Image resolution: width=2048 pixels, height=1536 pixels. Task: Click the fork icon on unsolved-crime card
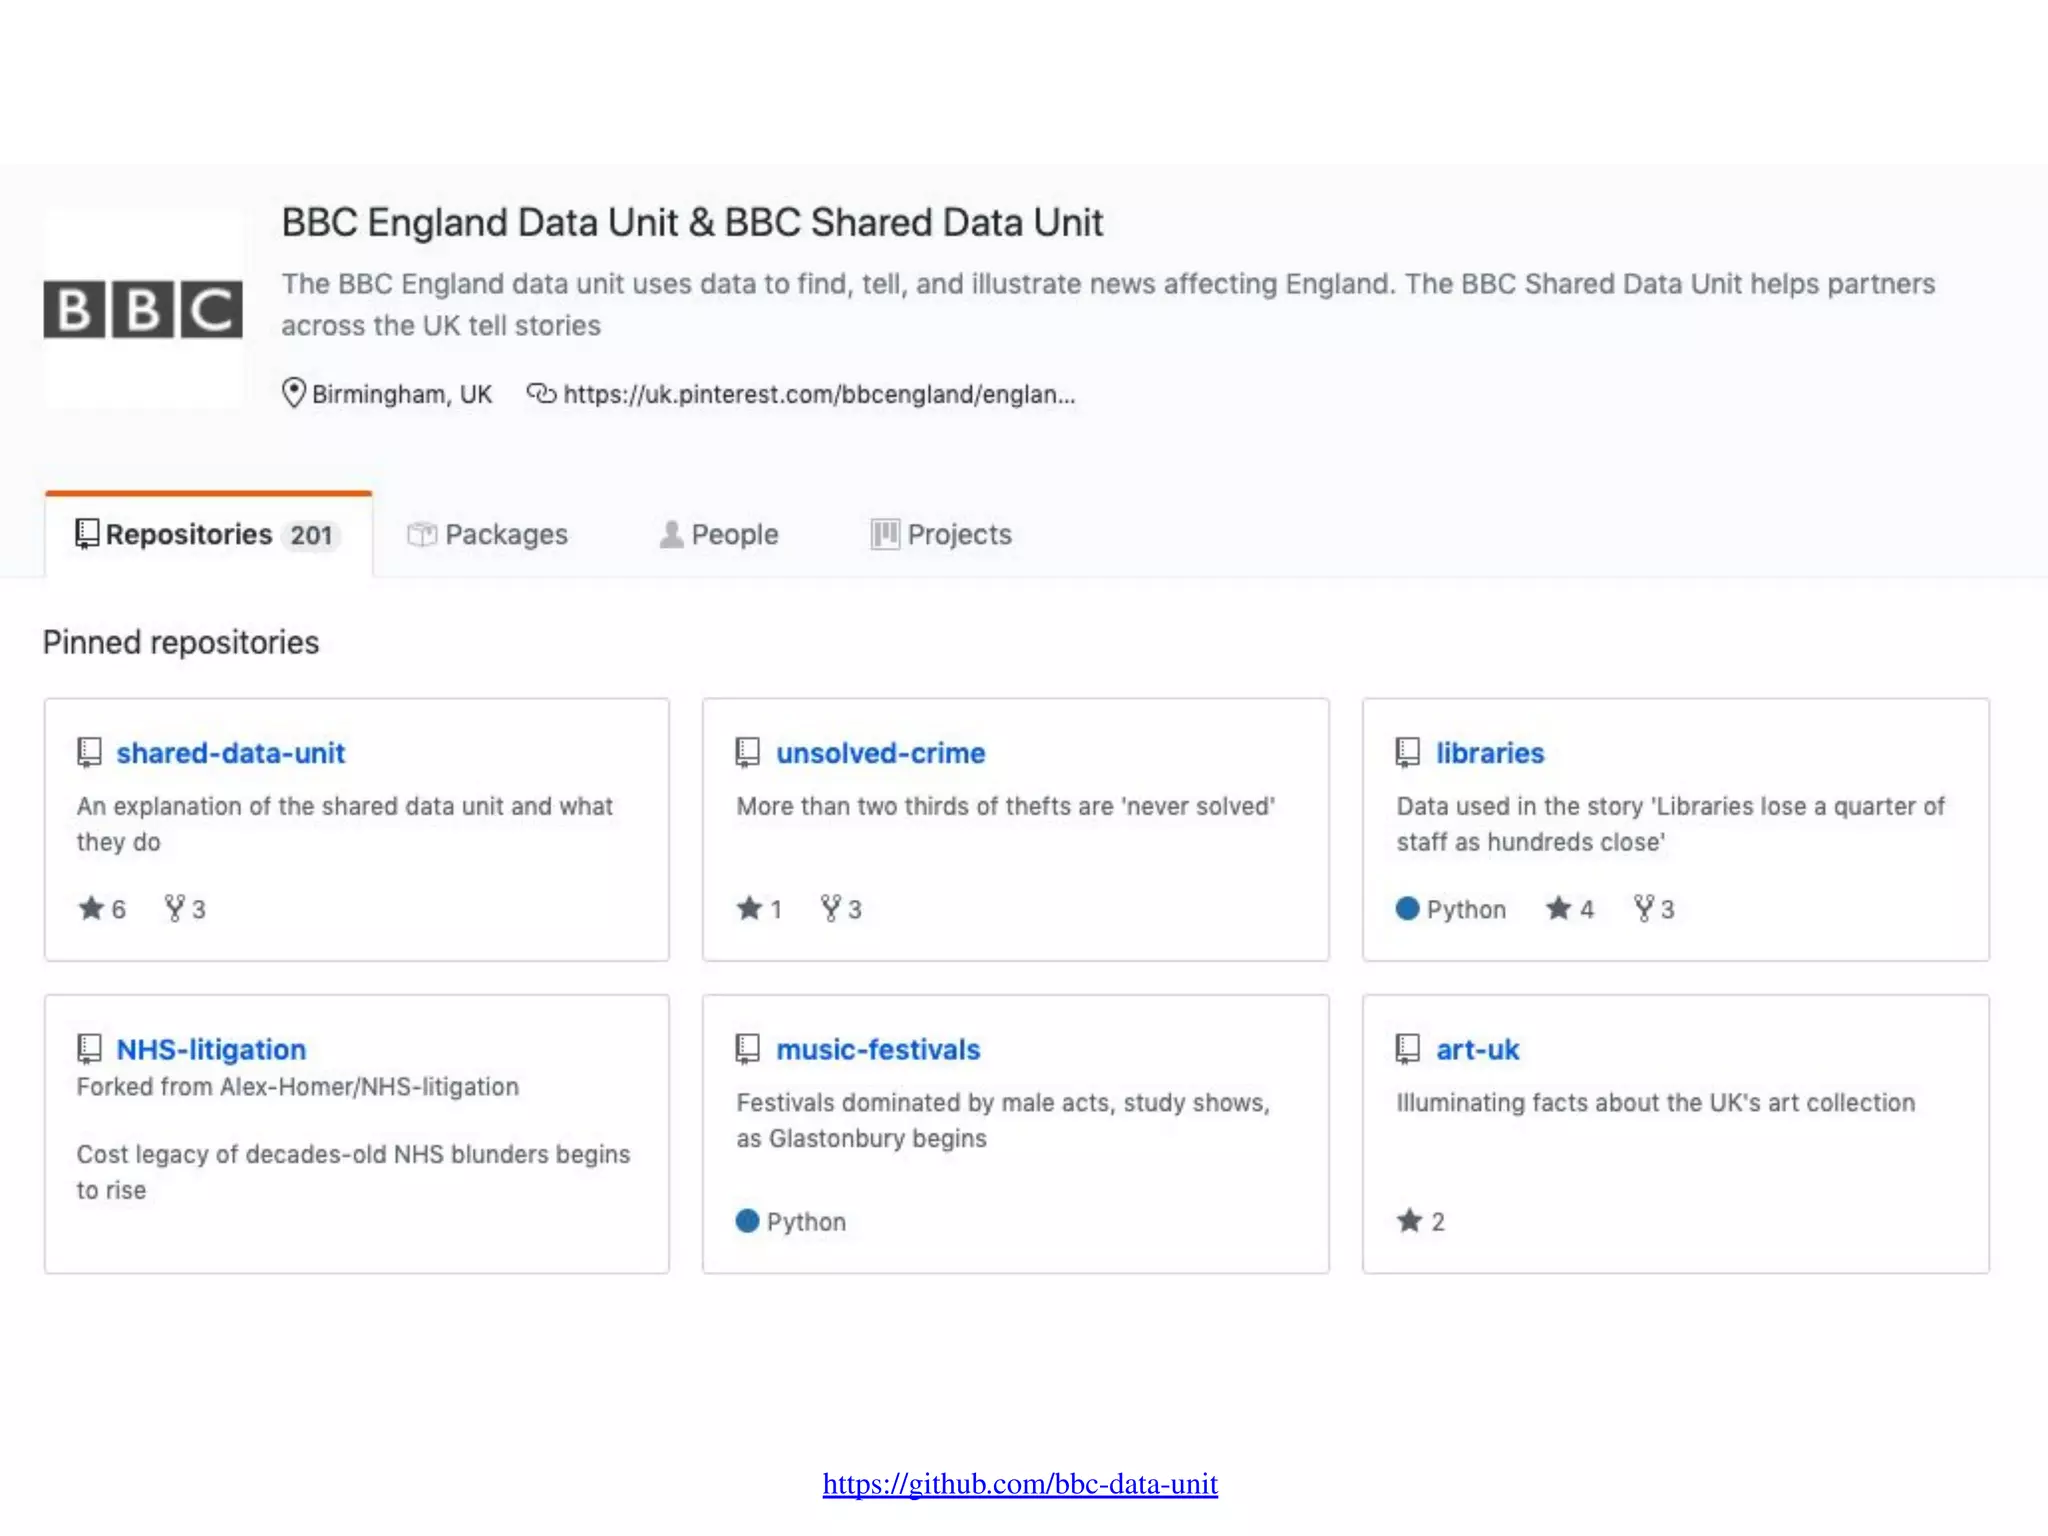tap(830, 908)
